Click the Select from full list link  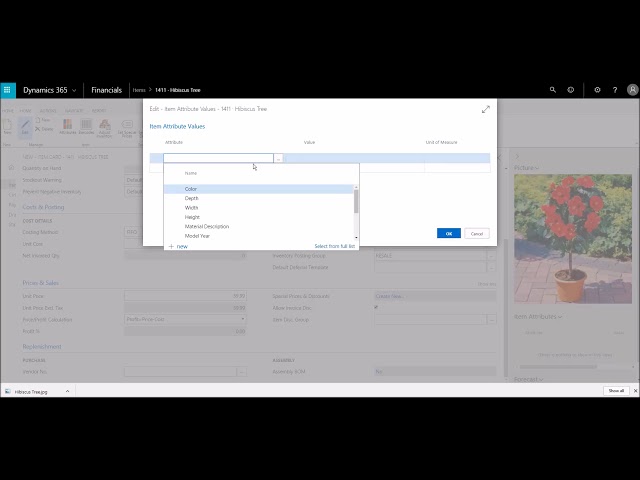pos(334,245)
